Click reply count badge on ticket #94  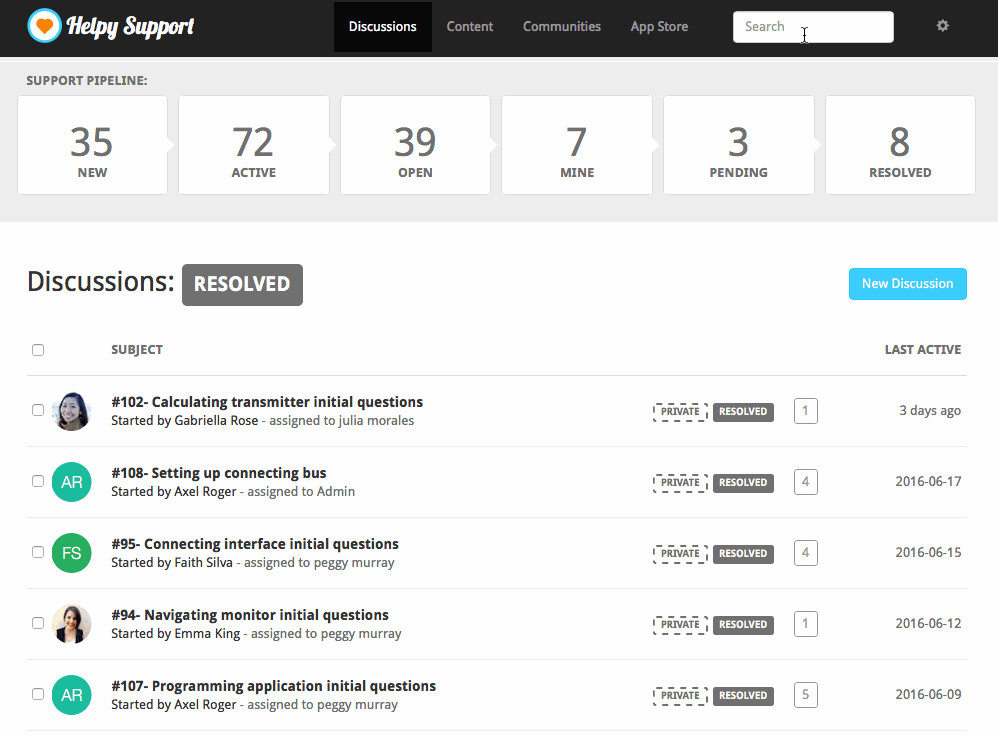pyautogui.click(x=806, y=624)
